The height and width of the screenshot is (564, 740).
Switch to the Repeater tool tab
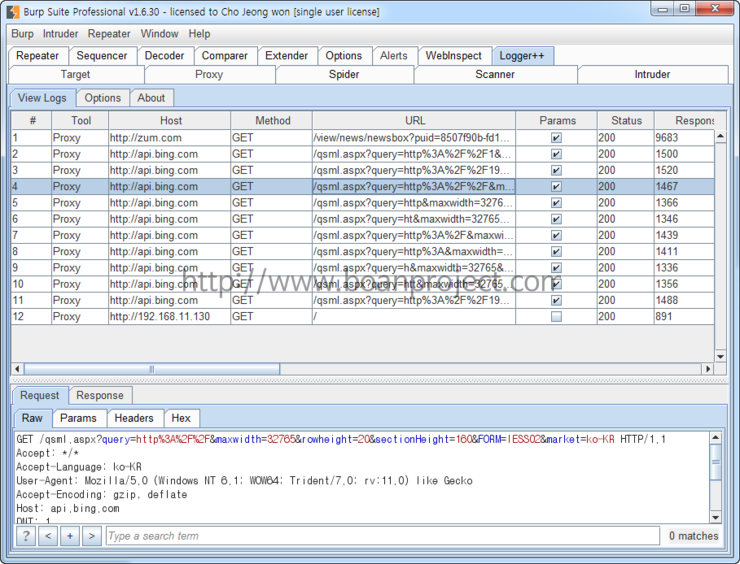click(x=38, y=56)
